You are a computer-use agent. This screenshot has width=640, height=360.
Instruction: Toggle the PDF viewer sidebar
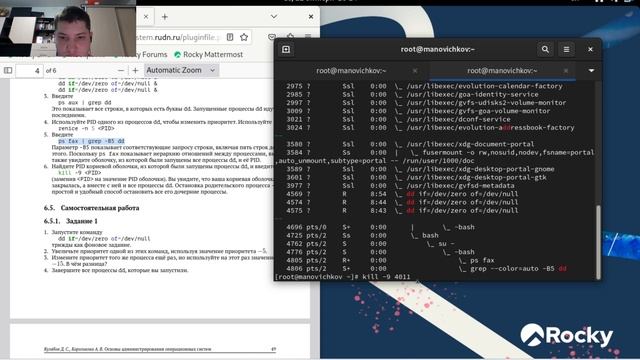[x=8, y=70]
